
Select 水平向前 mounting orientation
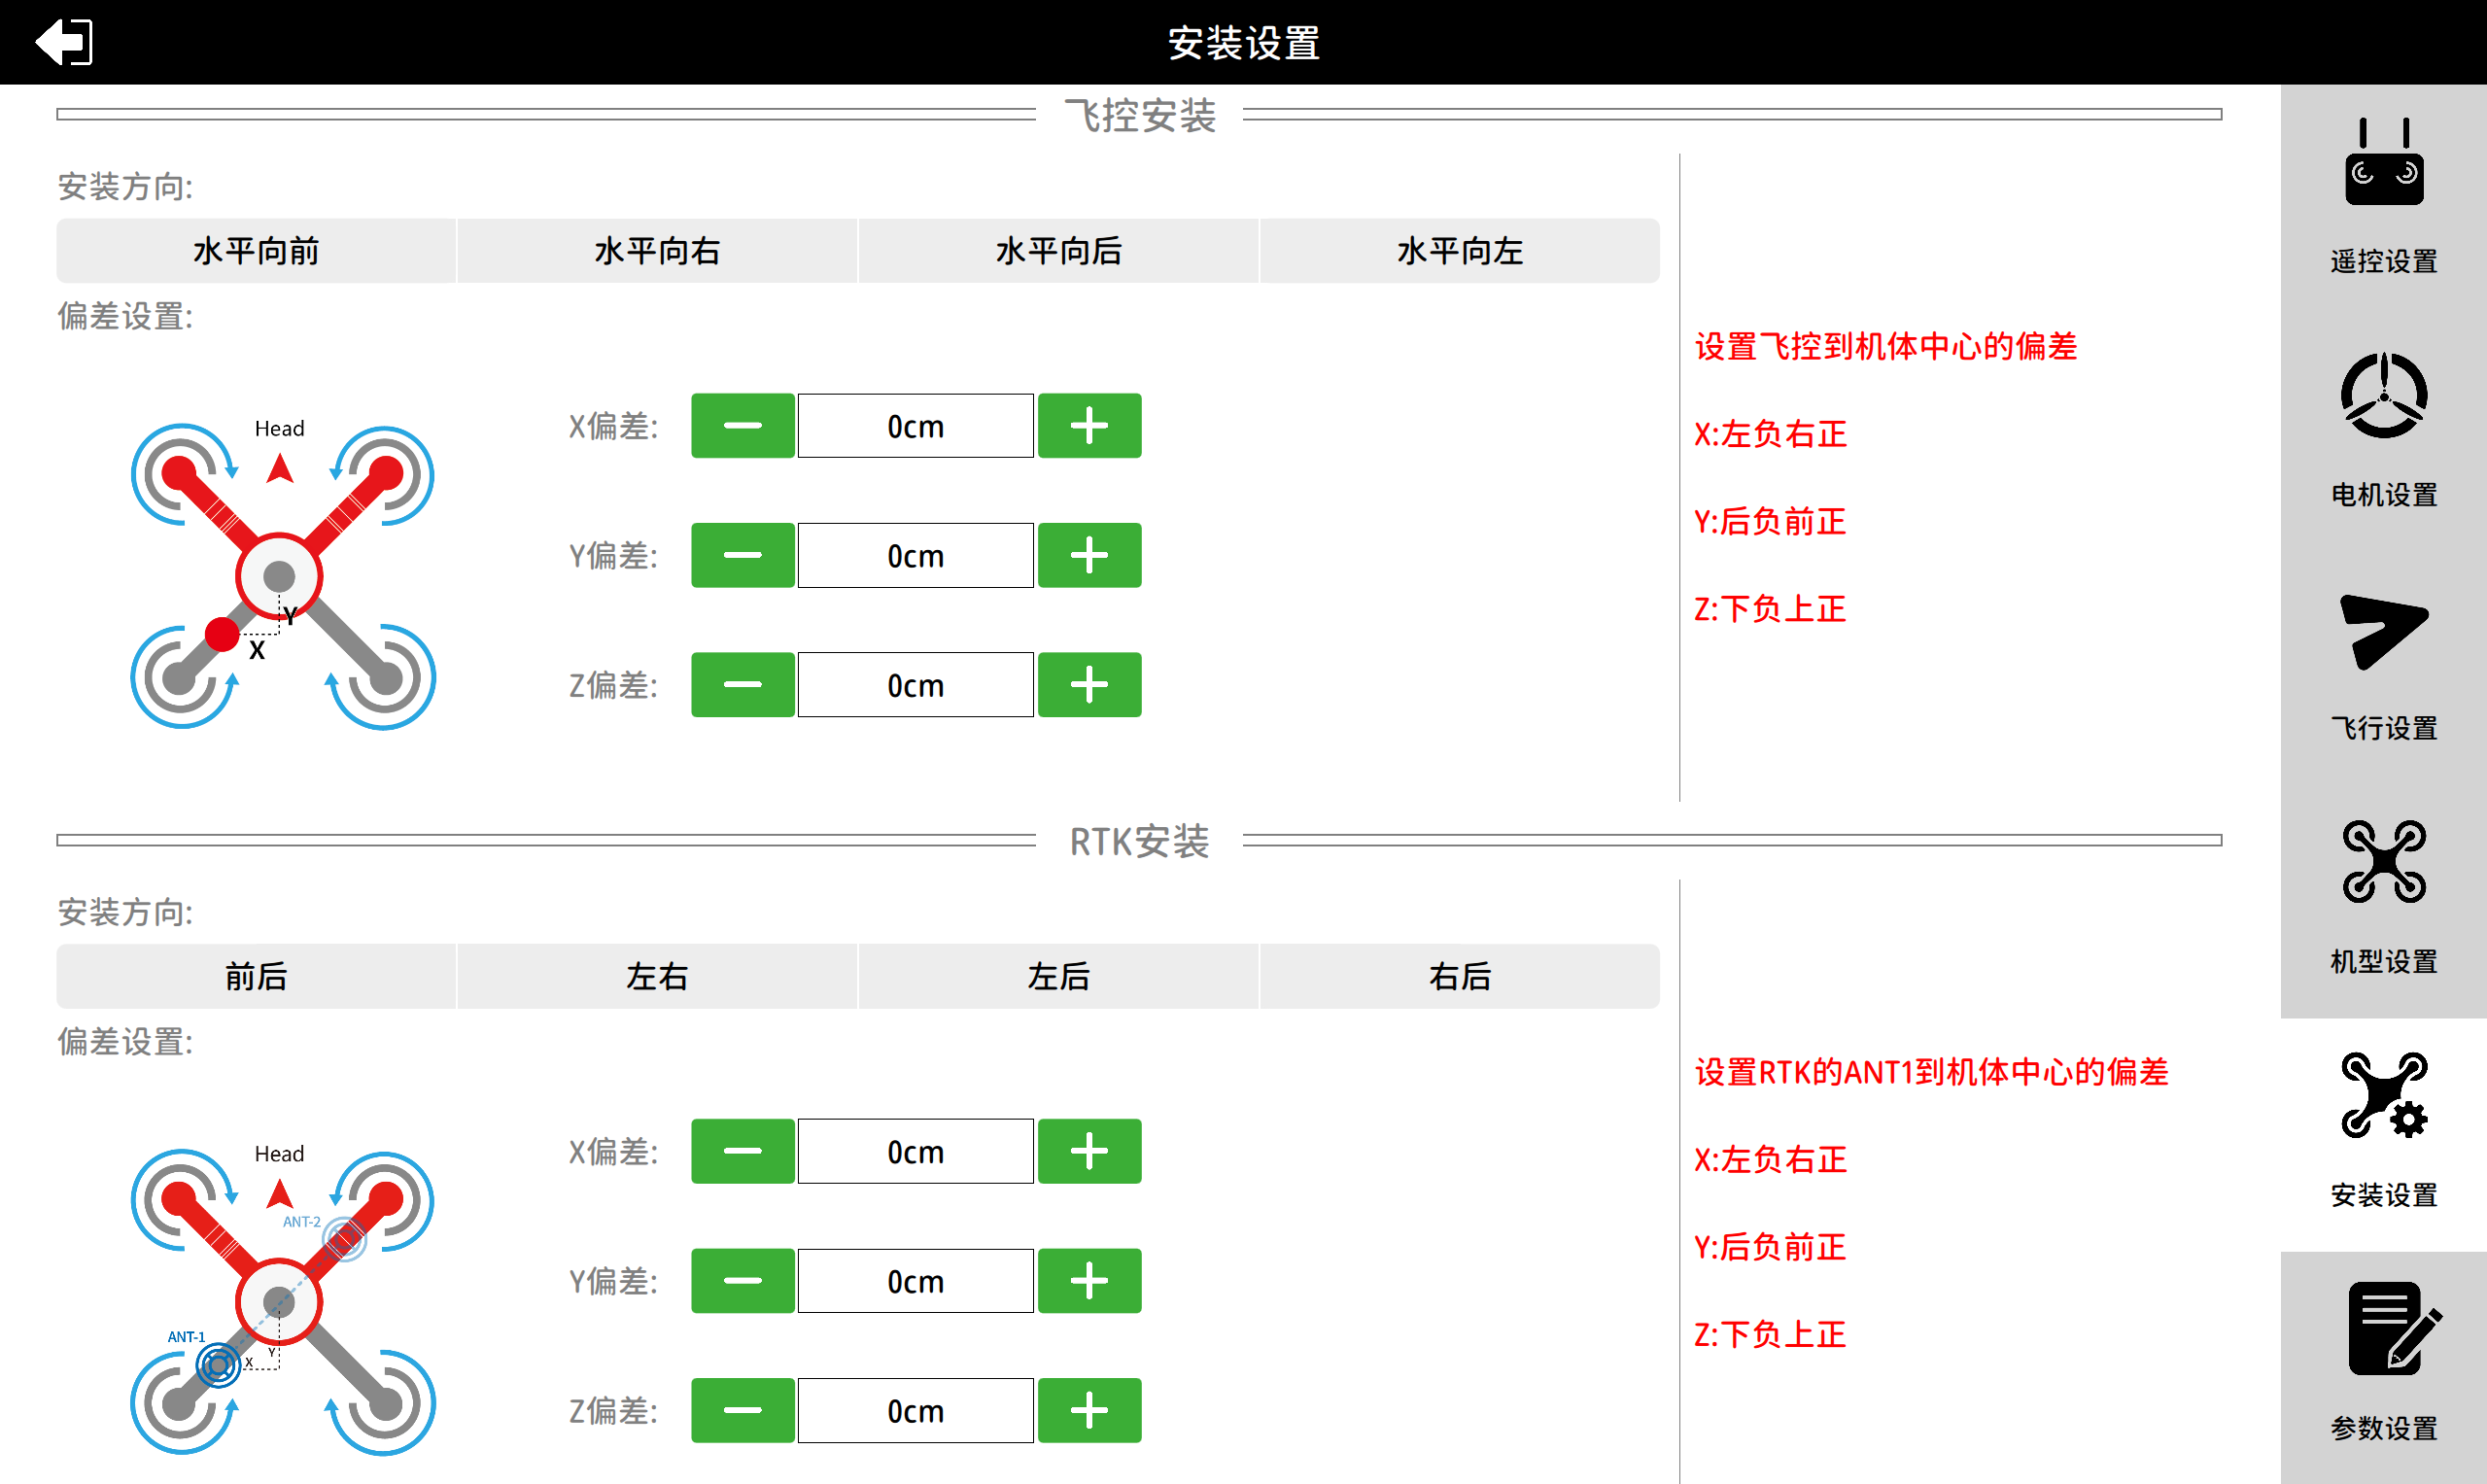click(255, 251)
